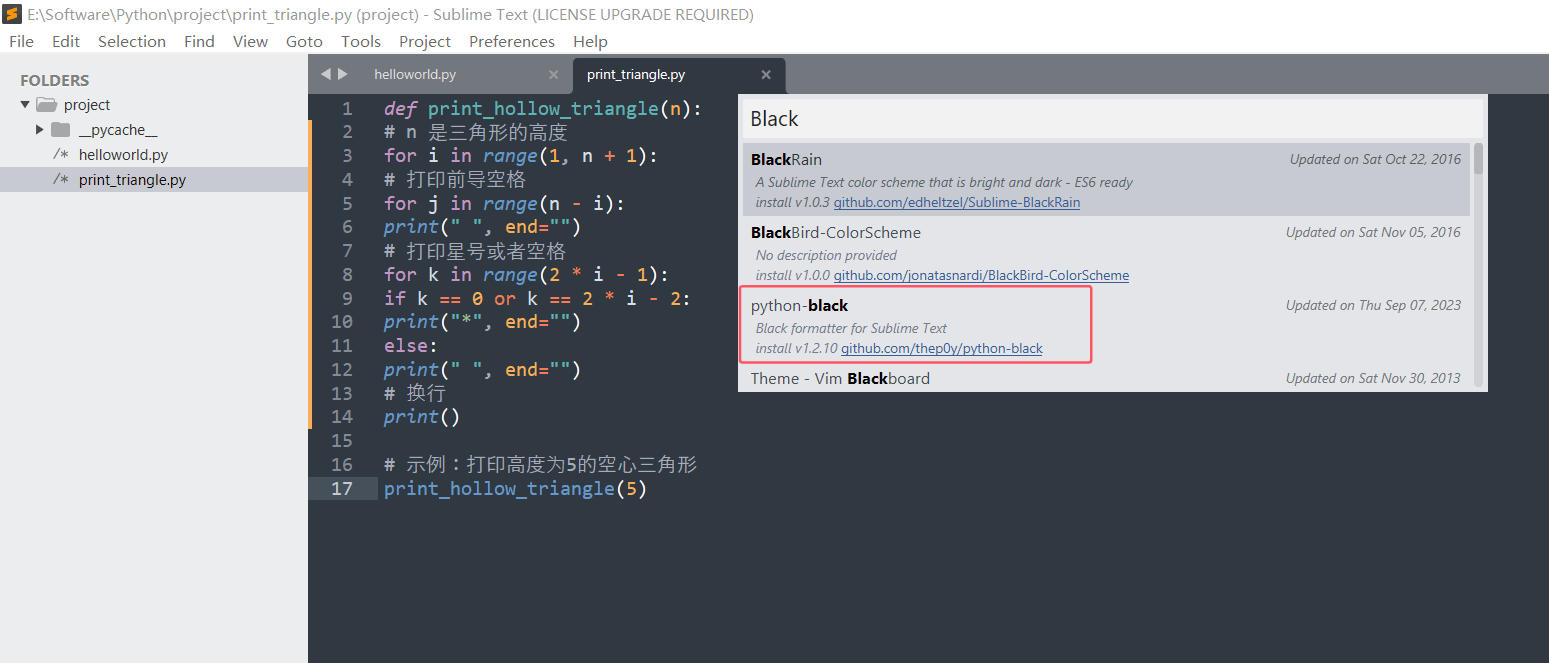Click line number 15 in gutter
The width and height of the screenshot is (1549, 663).
pyautogui.click(x=342, y=441)
